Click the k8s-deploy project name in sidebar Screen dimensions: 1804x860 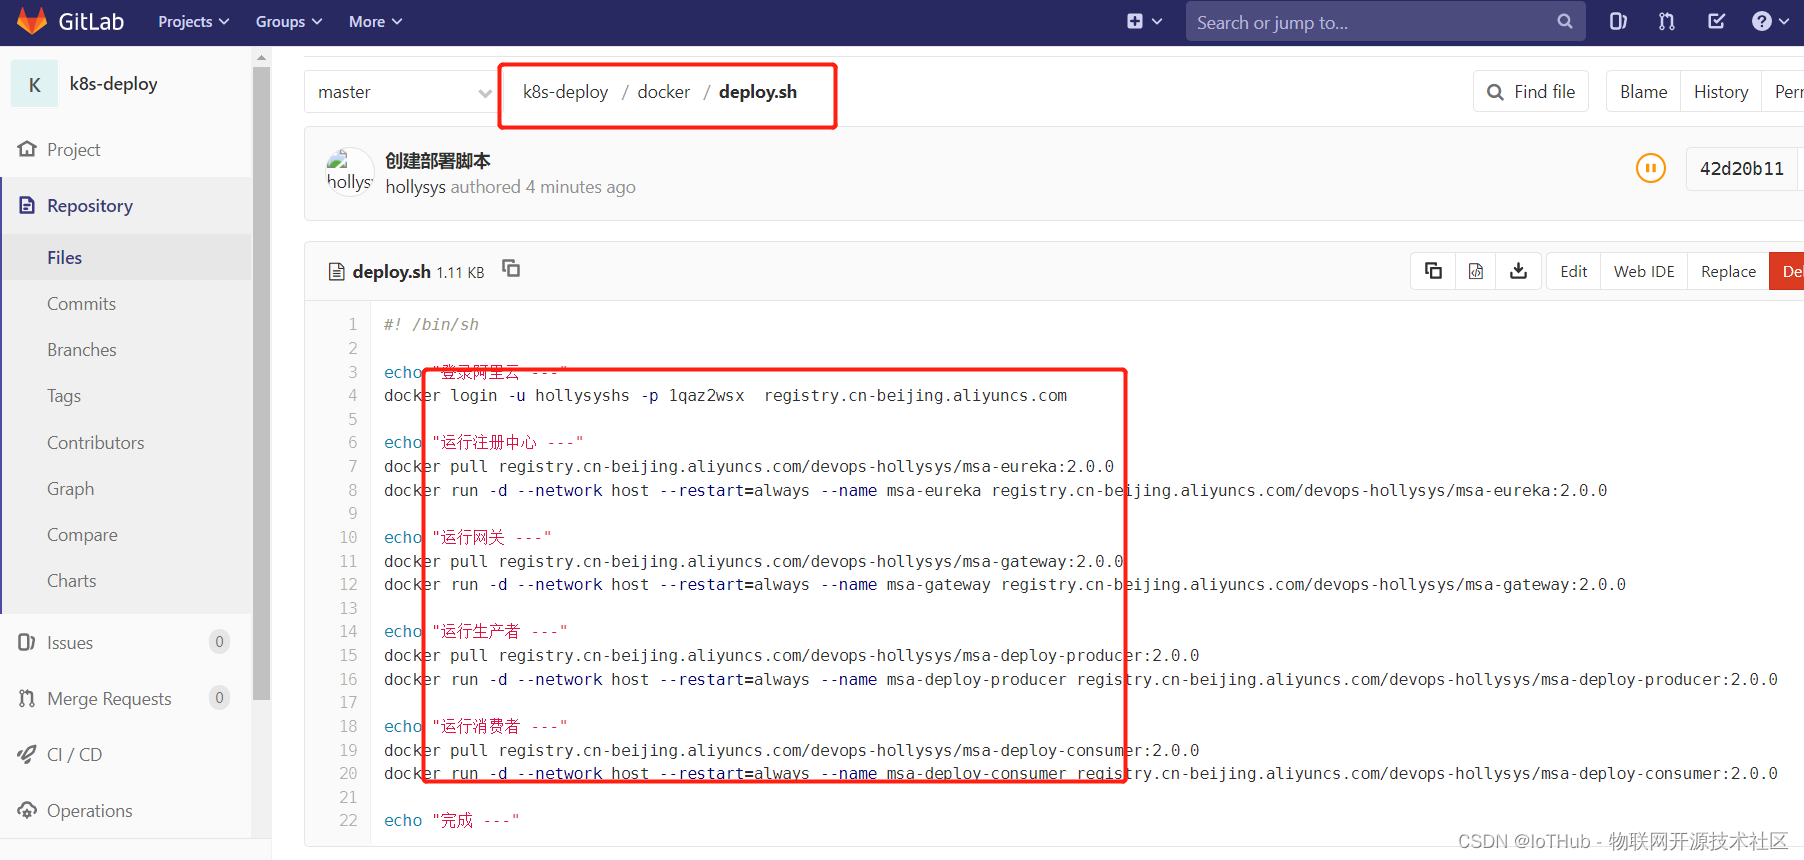click(114, 84)
